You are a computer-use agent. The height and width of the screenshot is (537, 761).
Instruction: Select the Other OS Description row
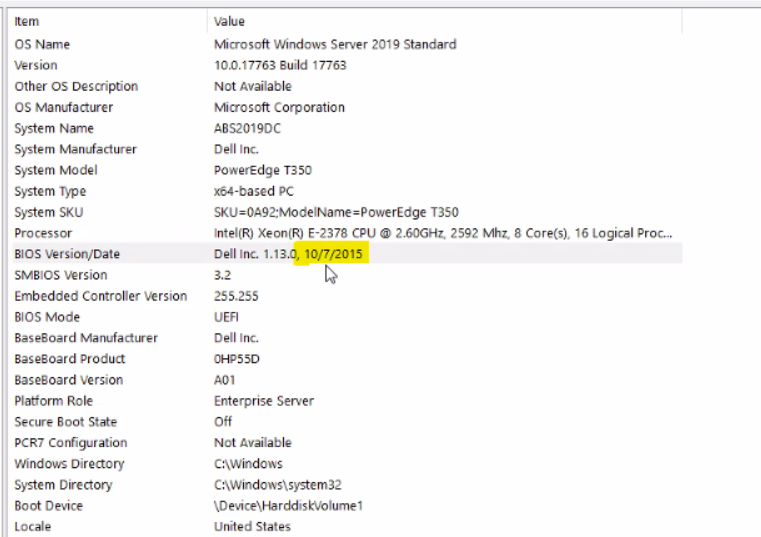(76, 86)
